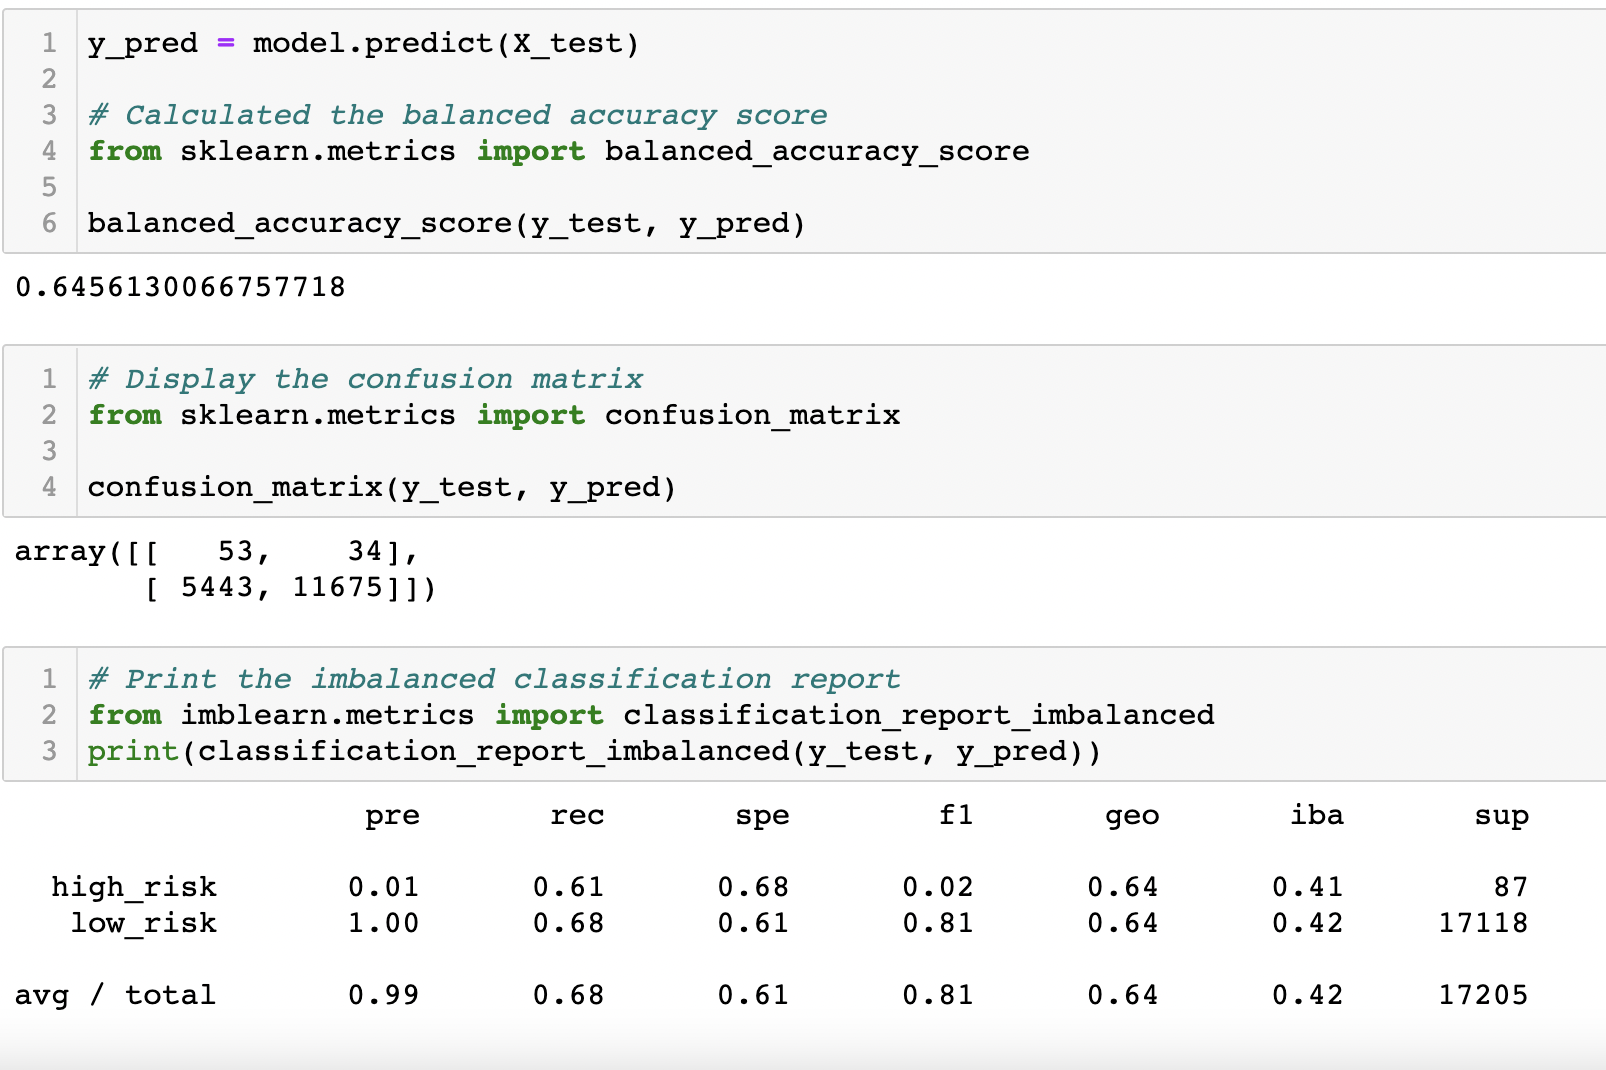The height and width of the screenshot is (1070, 1606).
Task: Click the confusion matrix value 11675
Action: coord(338,588)
